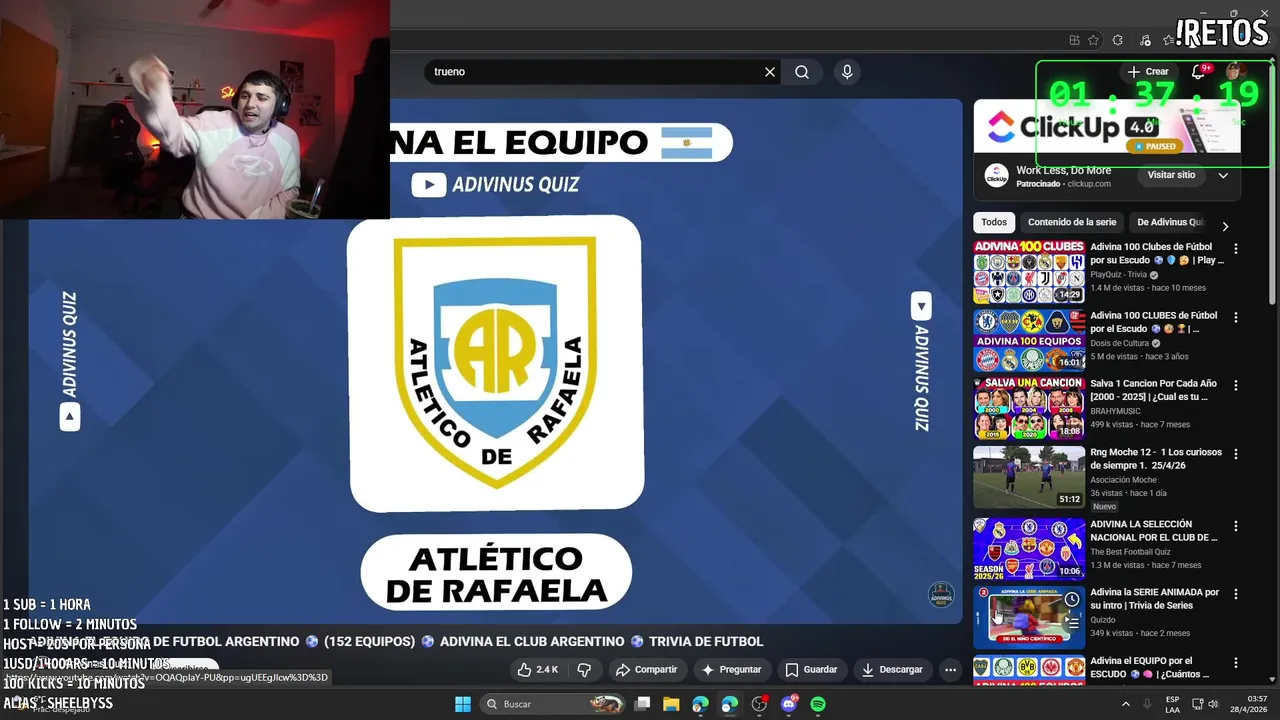This screenshot has height=720, width=1280.
Task: Save the video with Guardar
Action: point(811,669)
